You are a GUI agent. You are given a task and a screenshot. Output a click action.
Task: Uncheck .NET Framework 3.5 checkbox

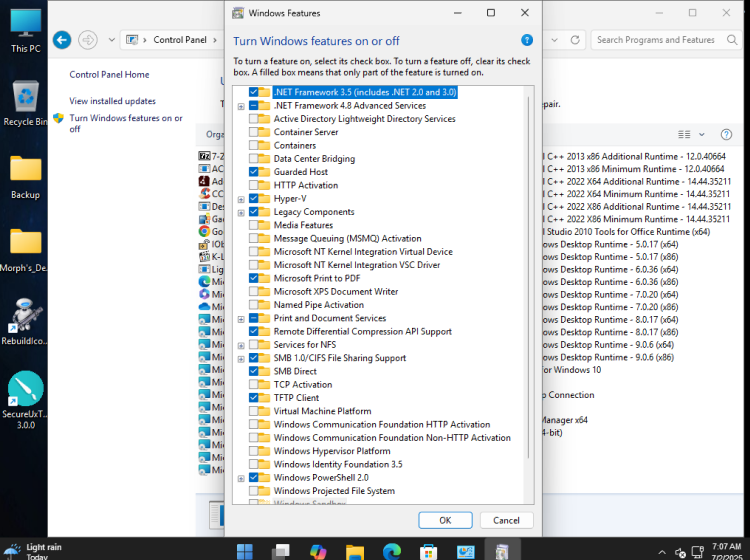(254, 92)
